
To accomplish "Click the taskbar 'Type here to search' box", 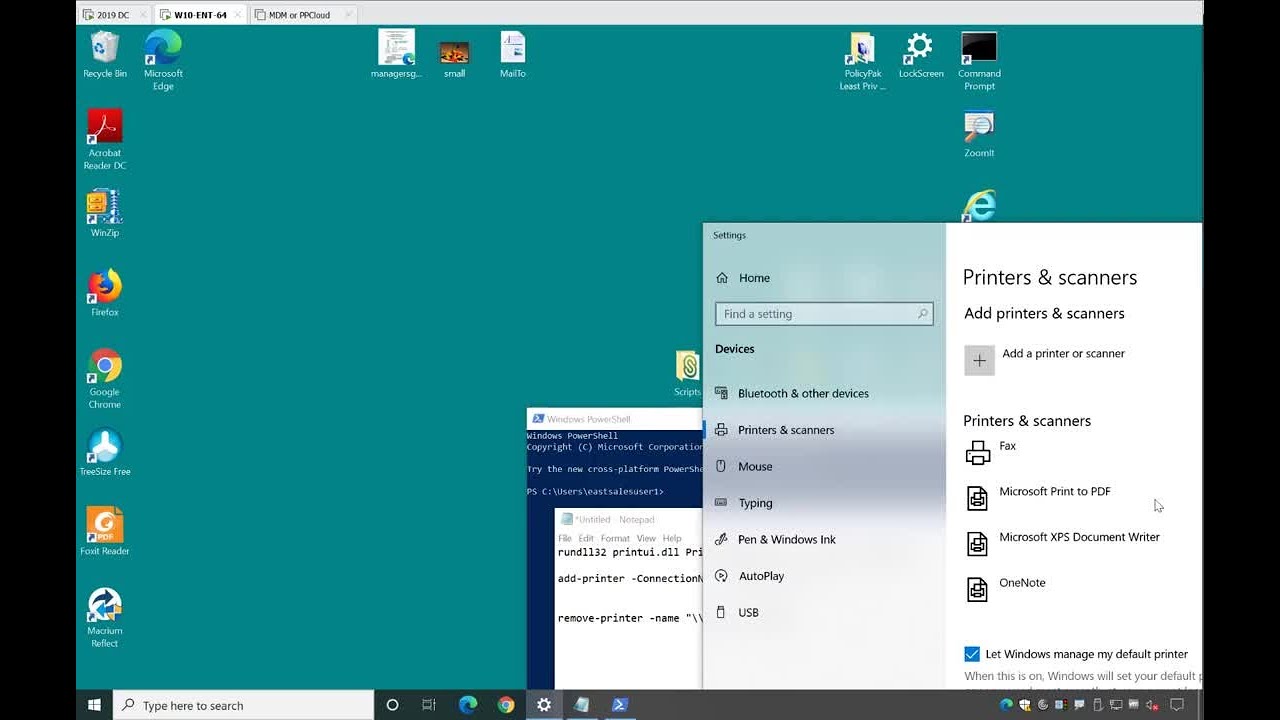I will [x=243, y=705].
